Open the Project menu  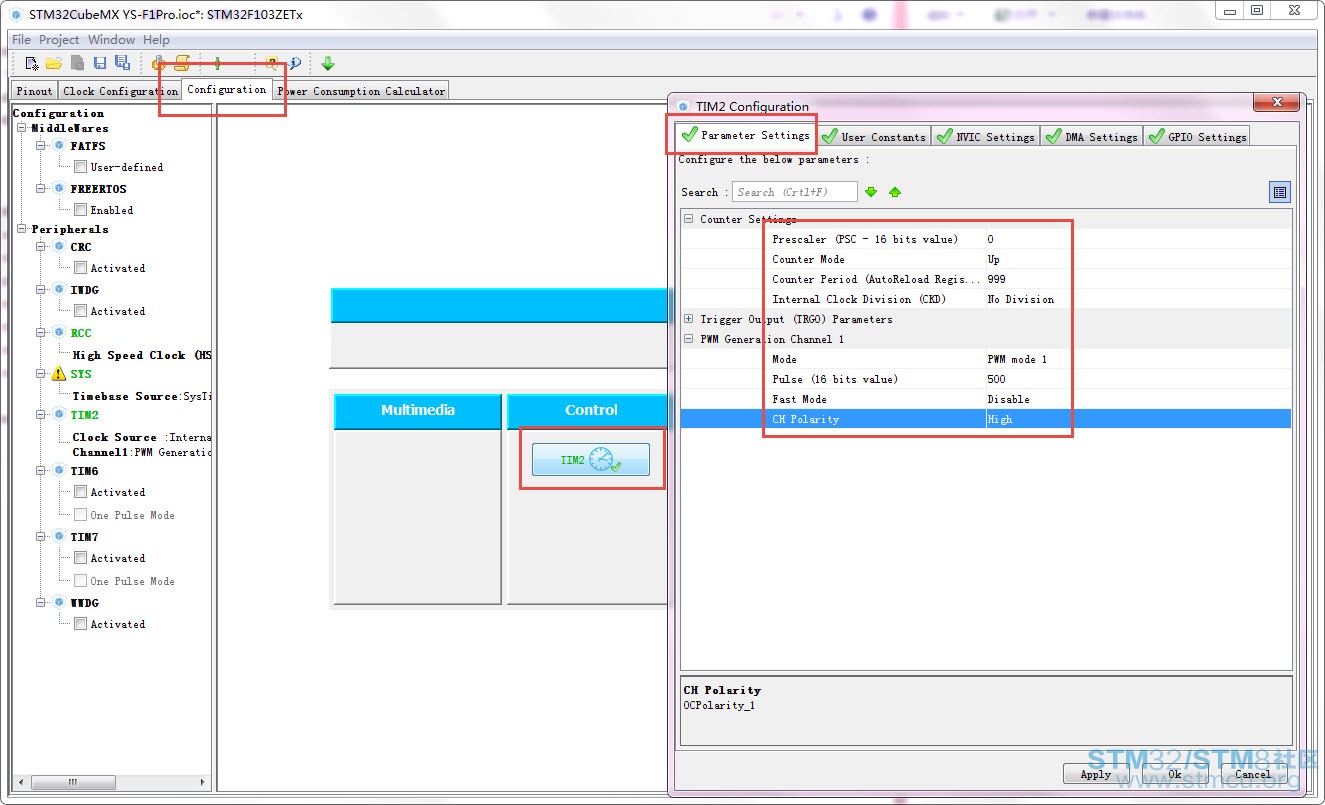click(x=59, y=40)
